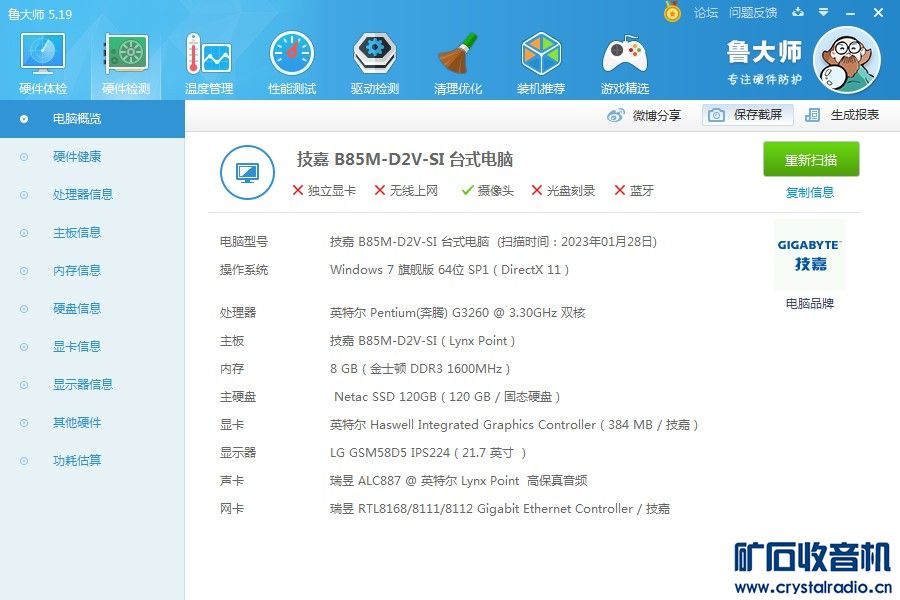
Task: Click 保存截屏 save screenshot button
Action: [x=747, y=115]
